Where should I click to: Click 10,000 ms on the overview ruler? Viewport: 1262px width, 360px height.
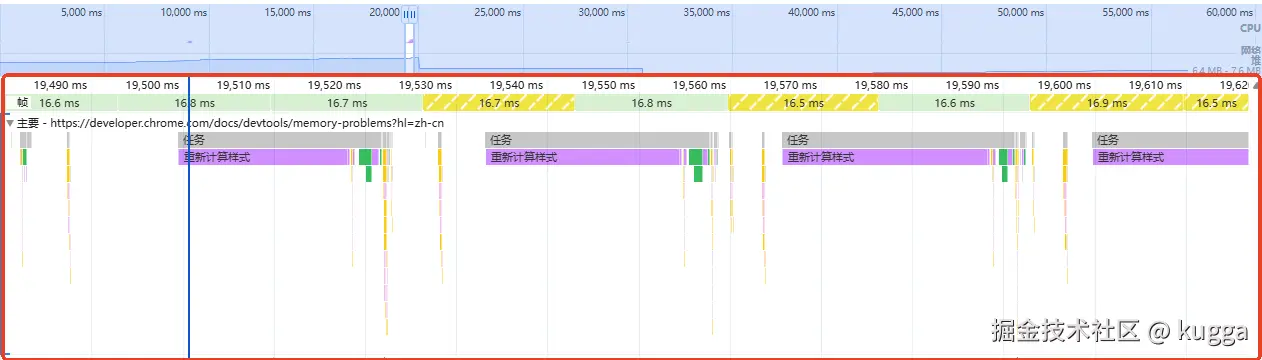pyautogui.click(x=184, y=13)
